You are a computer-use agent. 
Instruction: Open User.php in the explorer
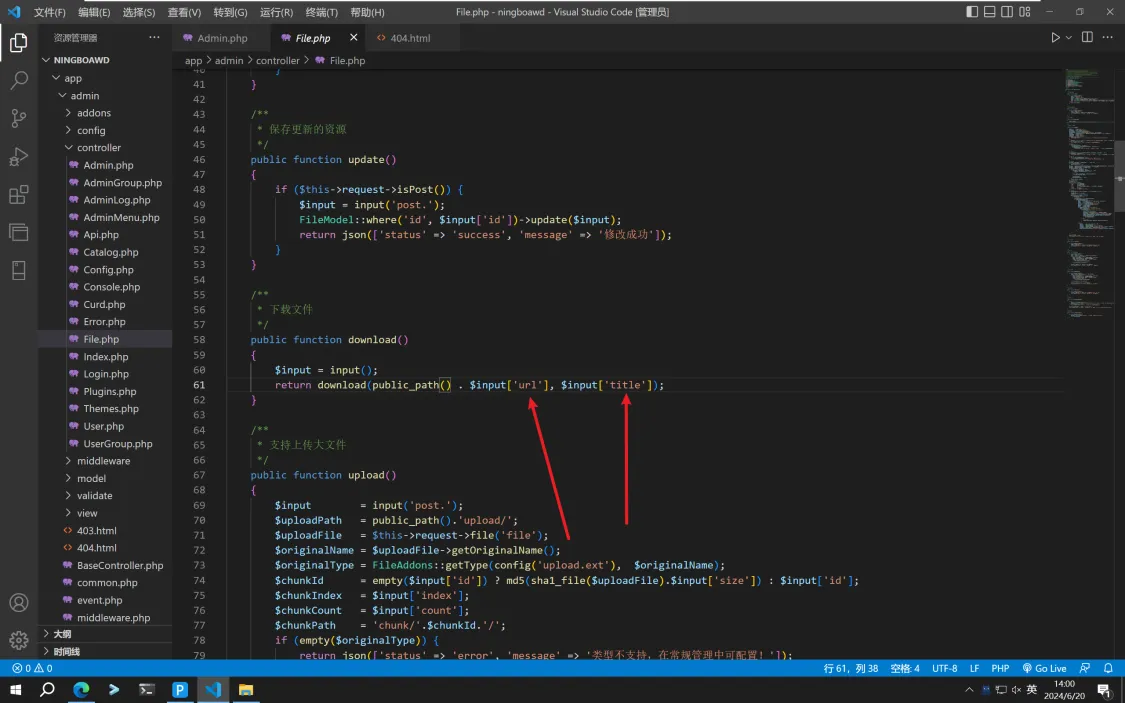pyautogui.click(x=103, y=426)
